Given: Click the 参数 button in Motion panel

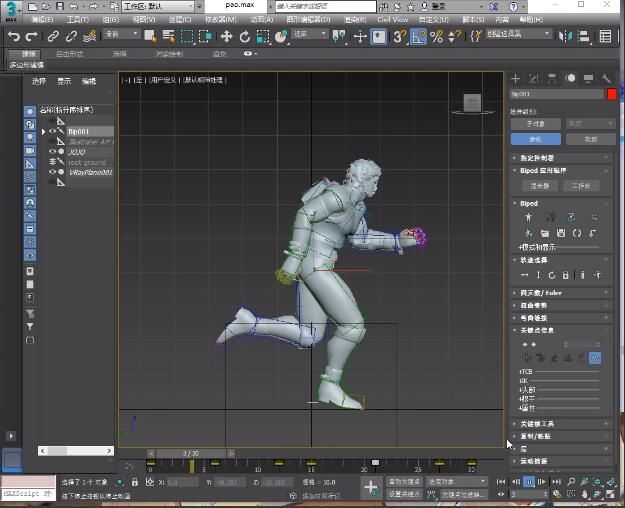Looking at the screenshot, I should coord(536,139).
